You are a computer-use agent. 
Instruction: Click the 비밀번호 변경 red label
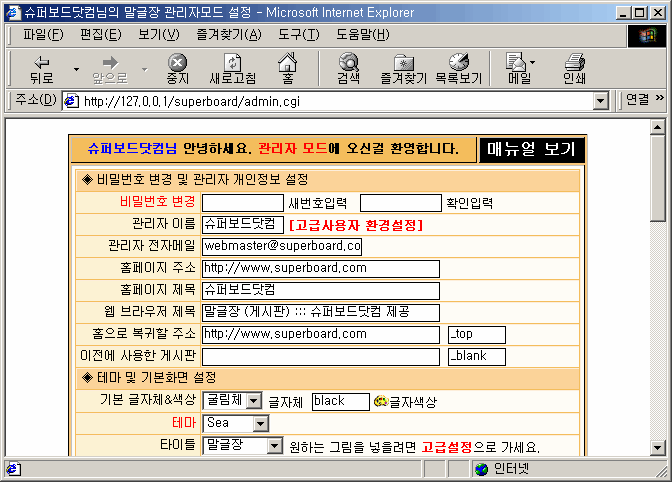tap(158, 201)
